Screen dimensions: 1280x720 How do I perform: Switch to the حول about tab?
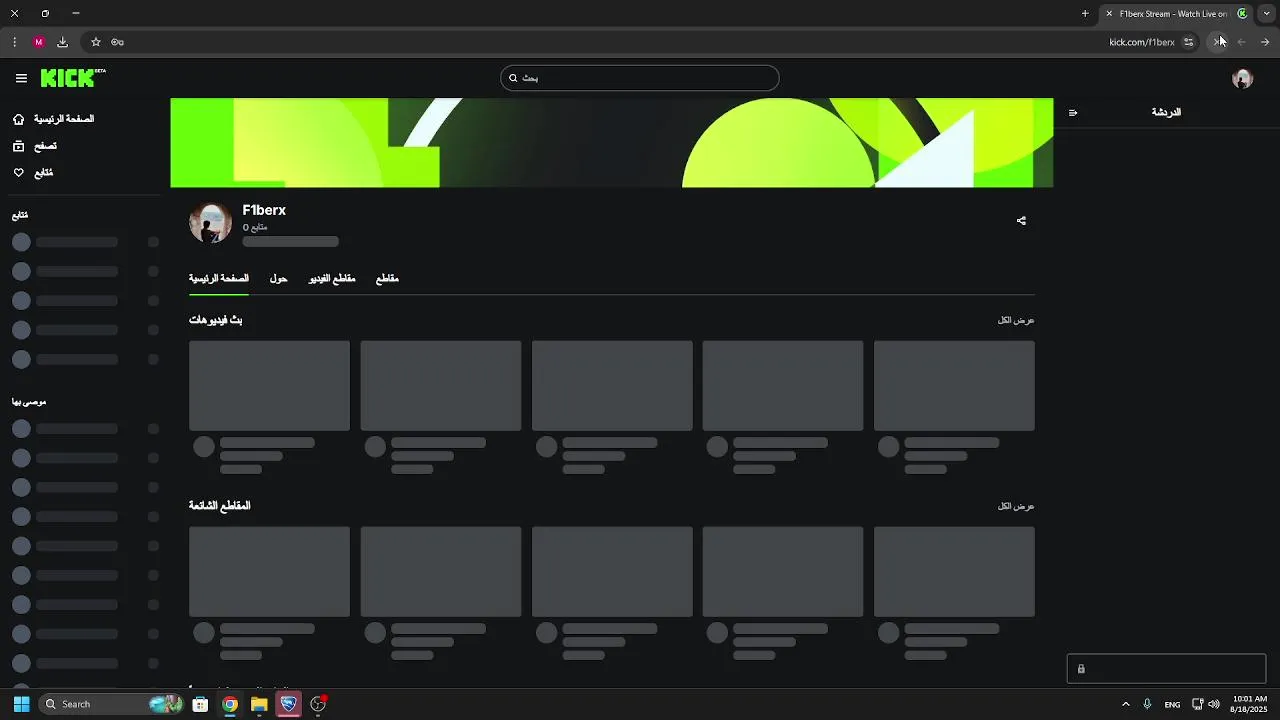(x=278, y=279)
